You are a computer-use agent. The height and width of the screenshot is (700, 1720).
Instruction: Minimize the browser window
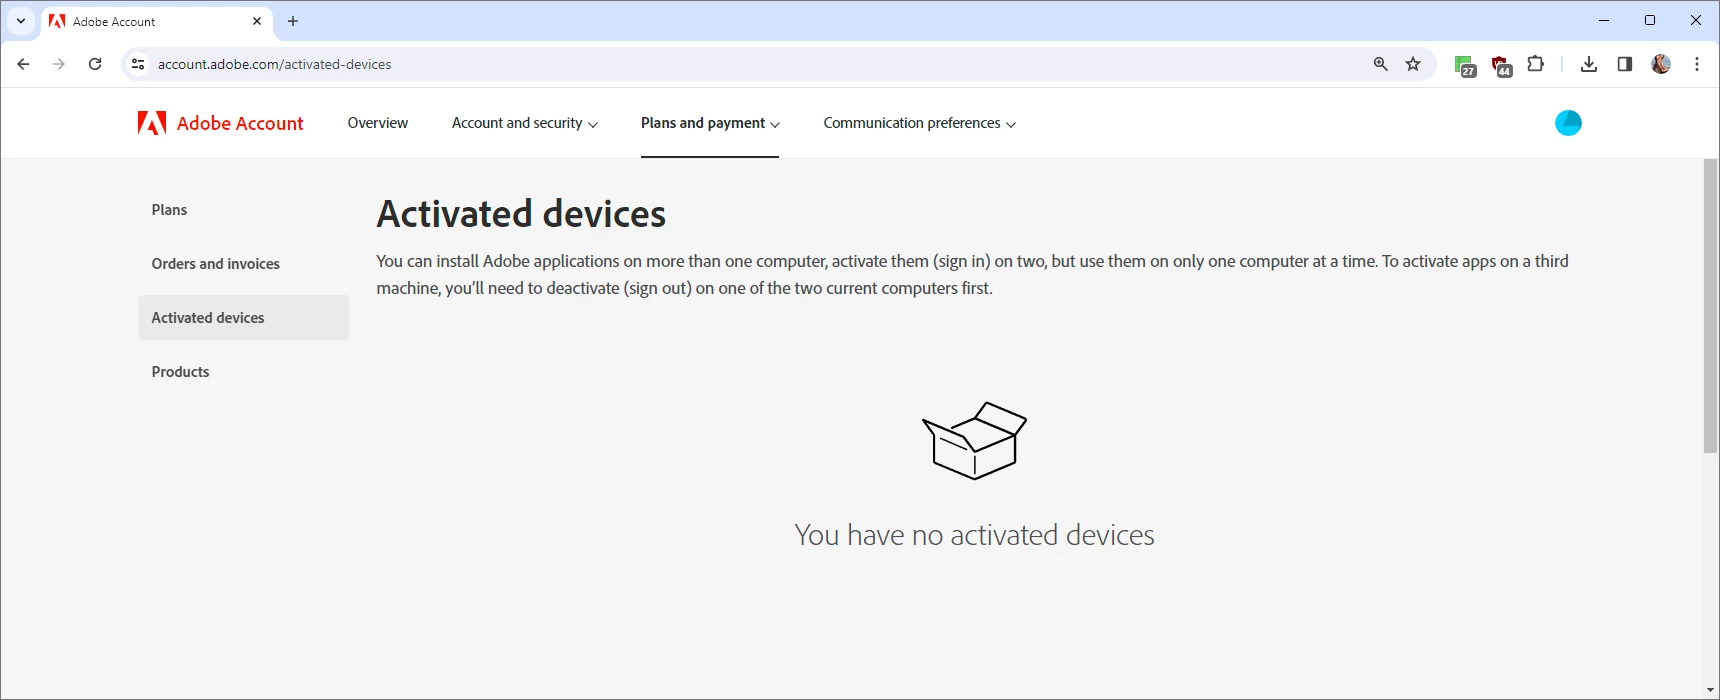pos(1604,20)
